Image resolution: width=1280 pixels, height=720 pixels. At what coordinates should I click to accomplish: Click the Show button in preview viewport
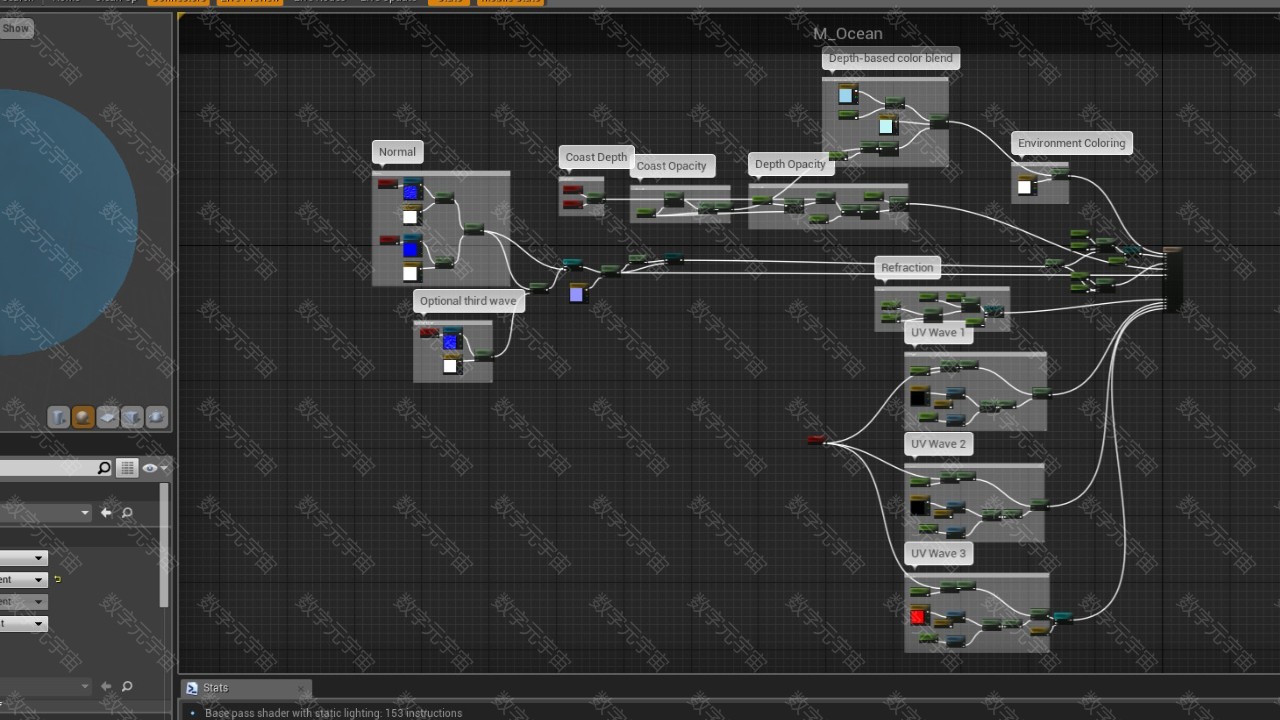[x=16, y=29]
